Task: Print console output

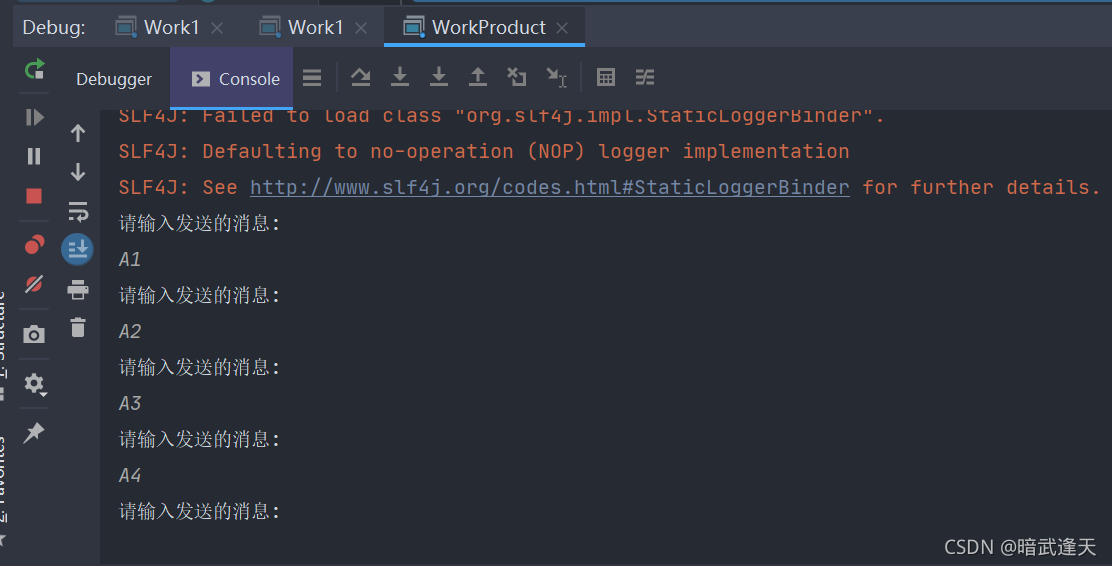Action: coord(78,289)
